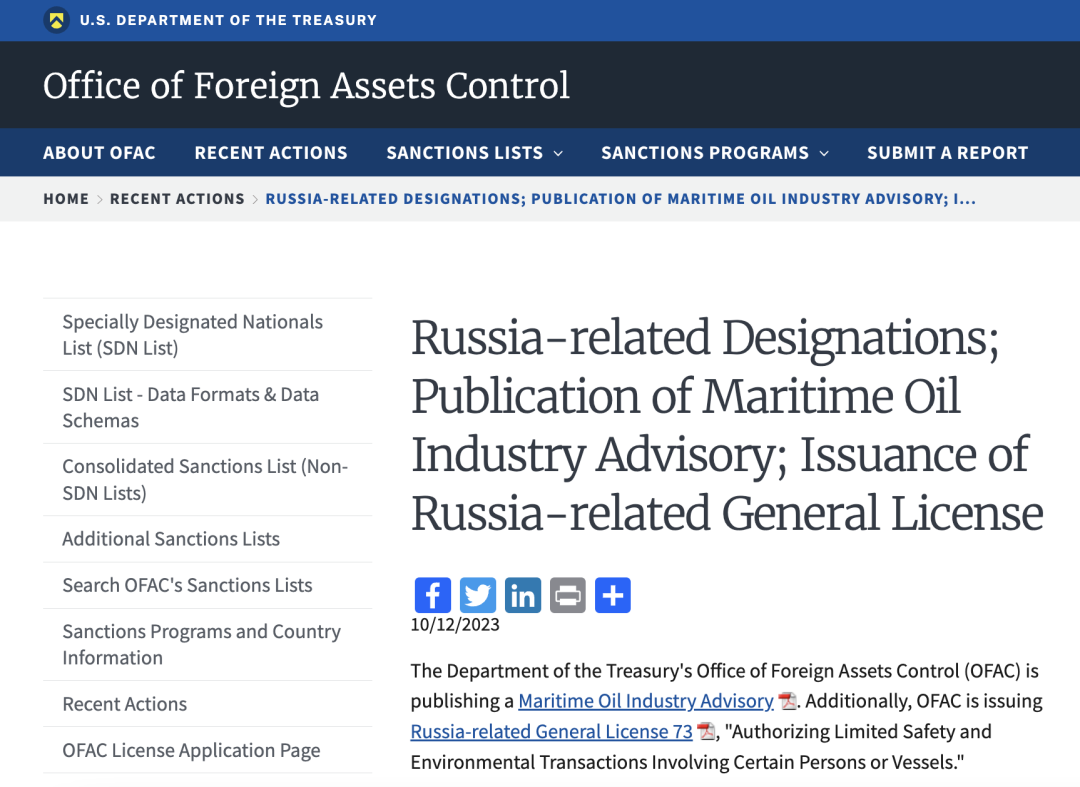The width and height of the screenshot is (1080, 787).
Task: Open Maritime Oil Industry Advisory link
Action: point(646,701)
